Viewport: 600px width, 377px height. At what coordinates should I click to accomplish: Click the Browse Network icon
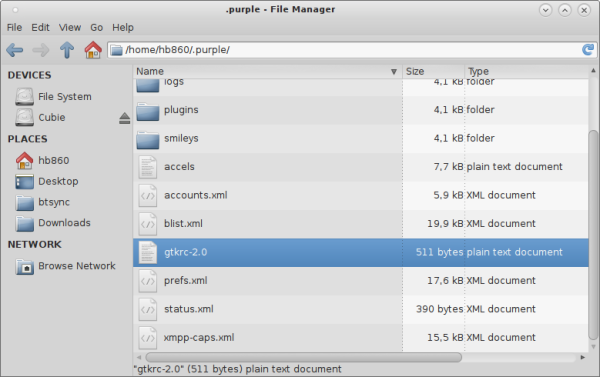24,266
